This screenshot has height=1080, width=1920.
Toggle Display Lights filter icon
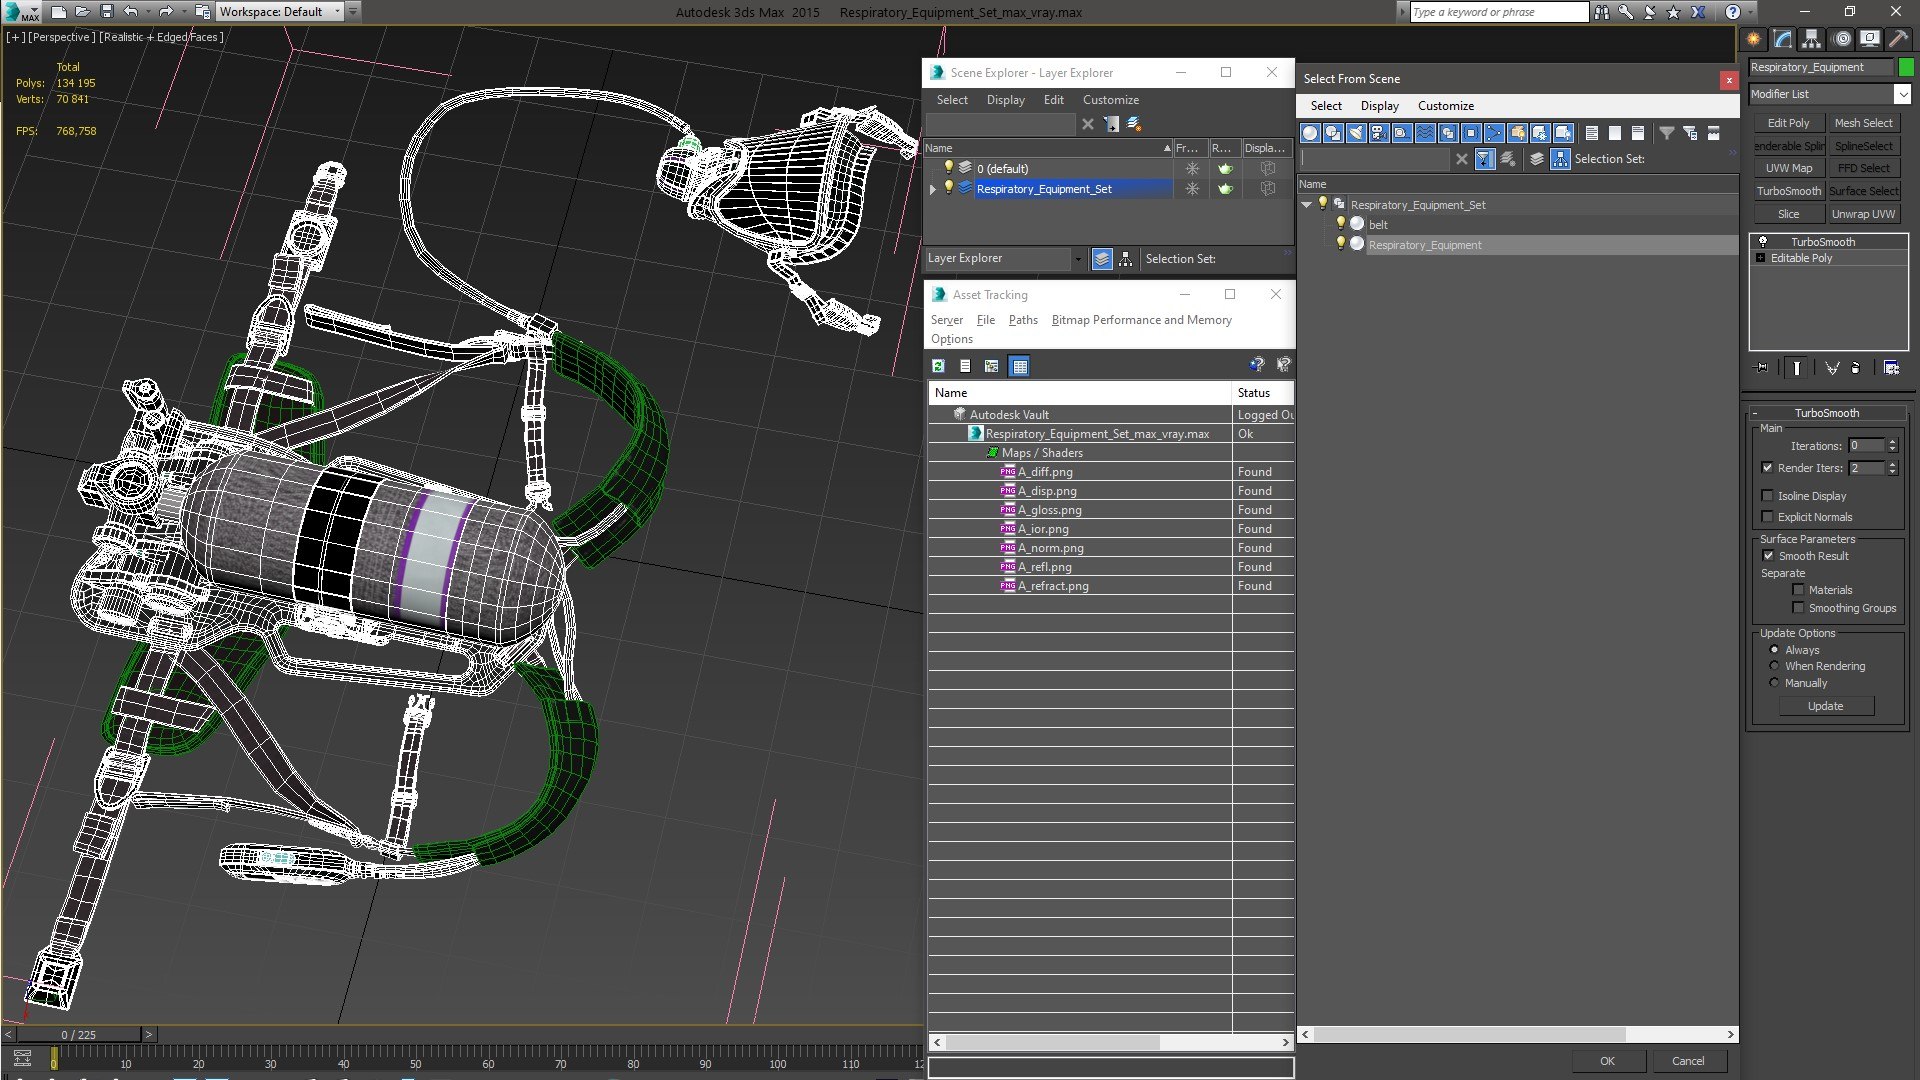1356,133
